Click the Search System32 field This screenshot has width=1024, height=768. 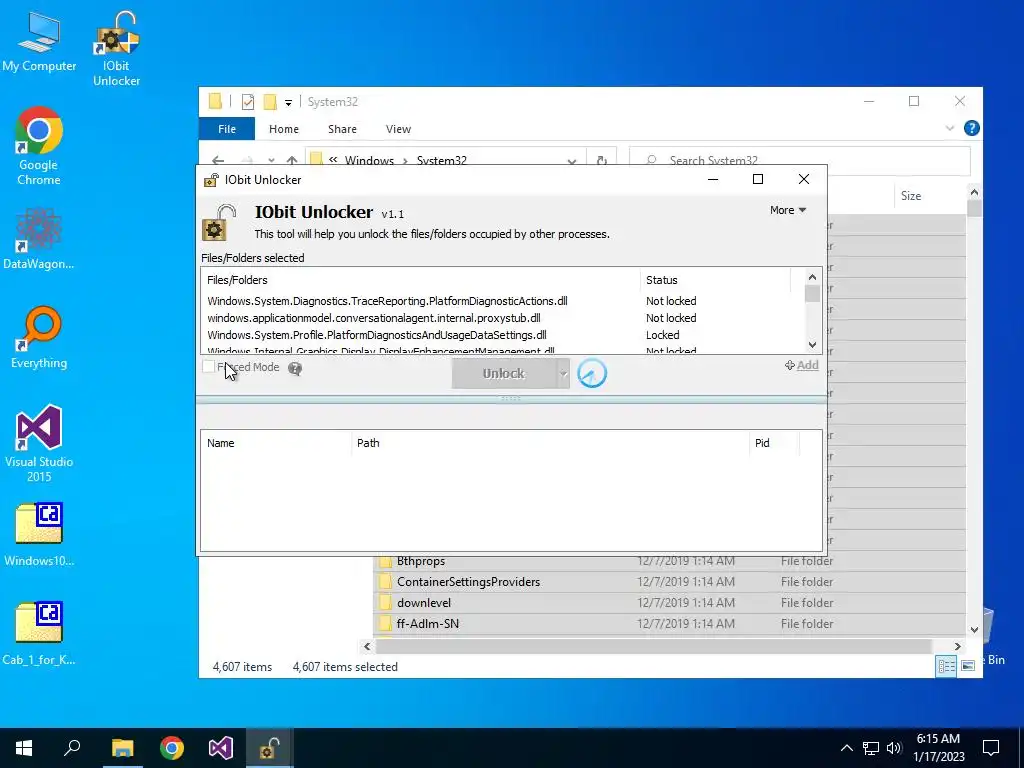(x=799, y=161)
